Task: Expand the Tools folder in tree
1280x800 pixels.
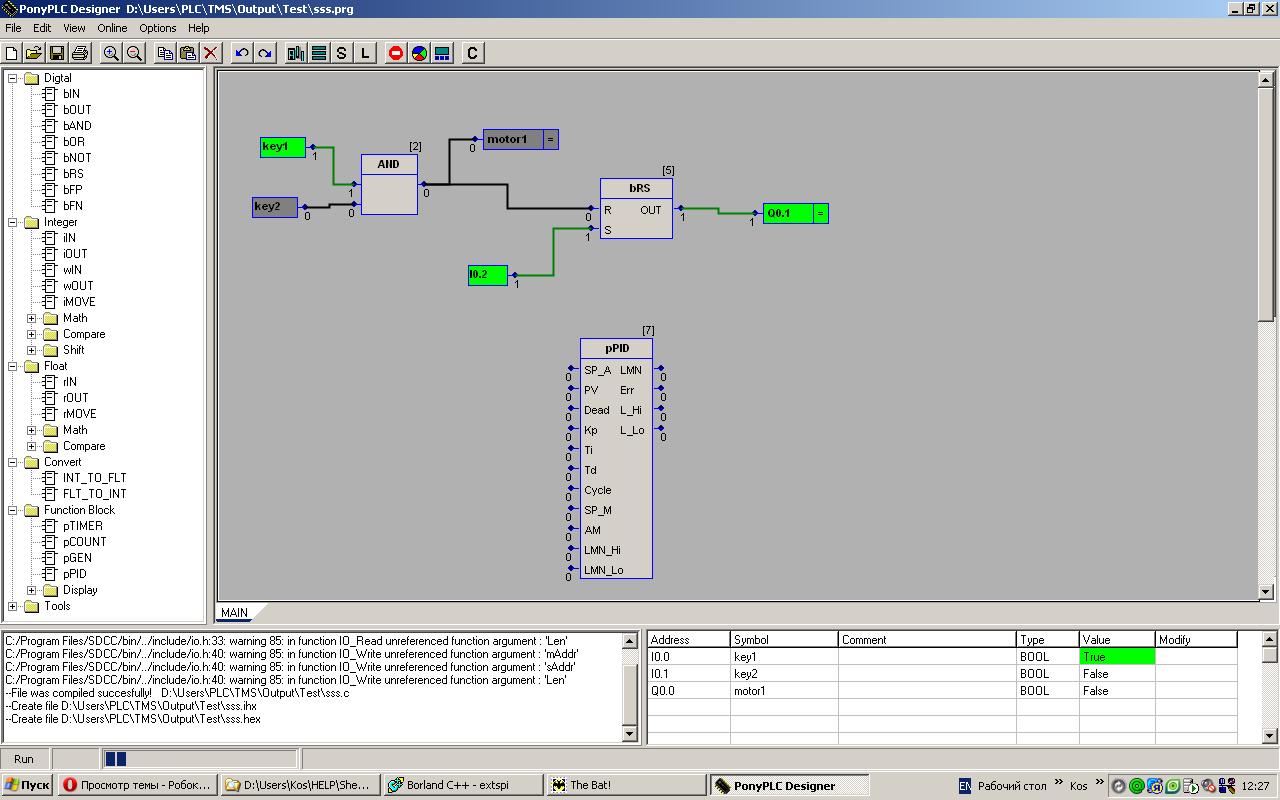Action: coord(13,606)
